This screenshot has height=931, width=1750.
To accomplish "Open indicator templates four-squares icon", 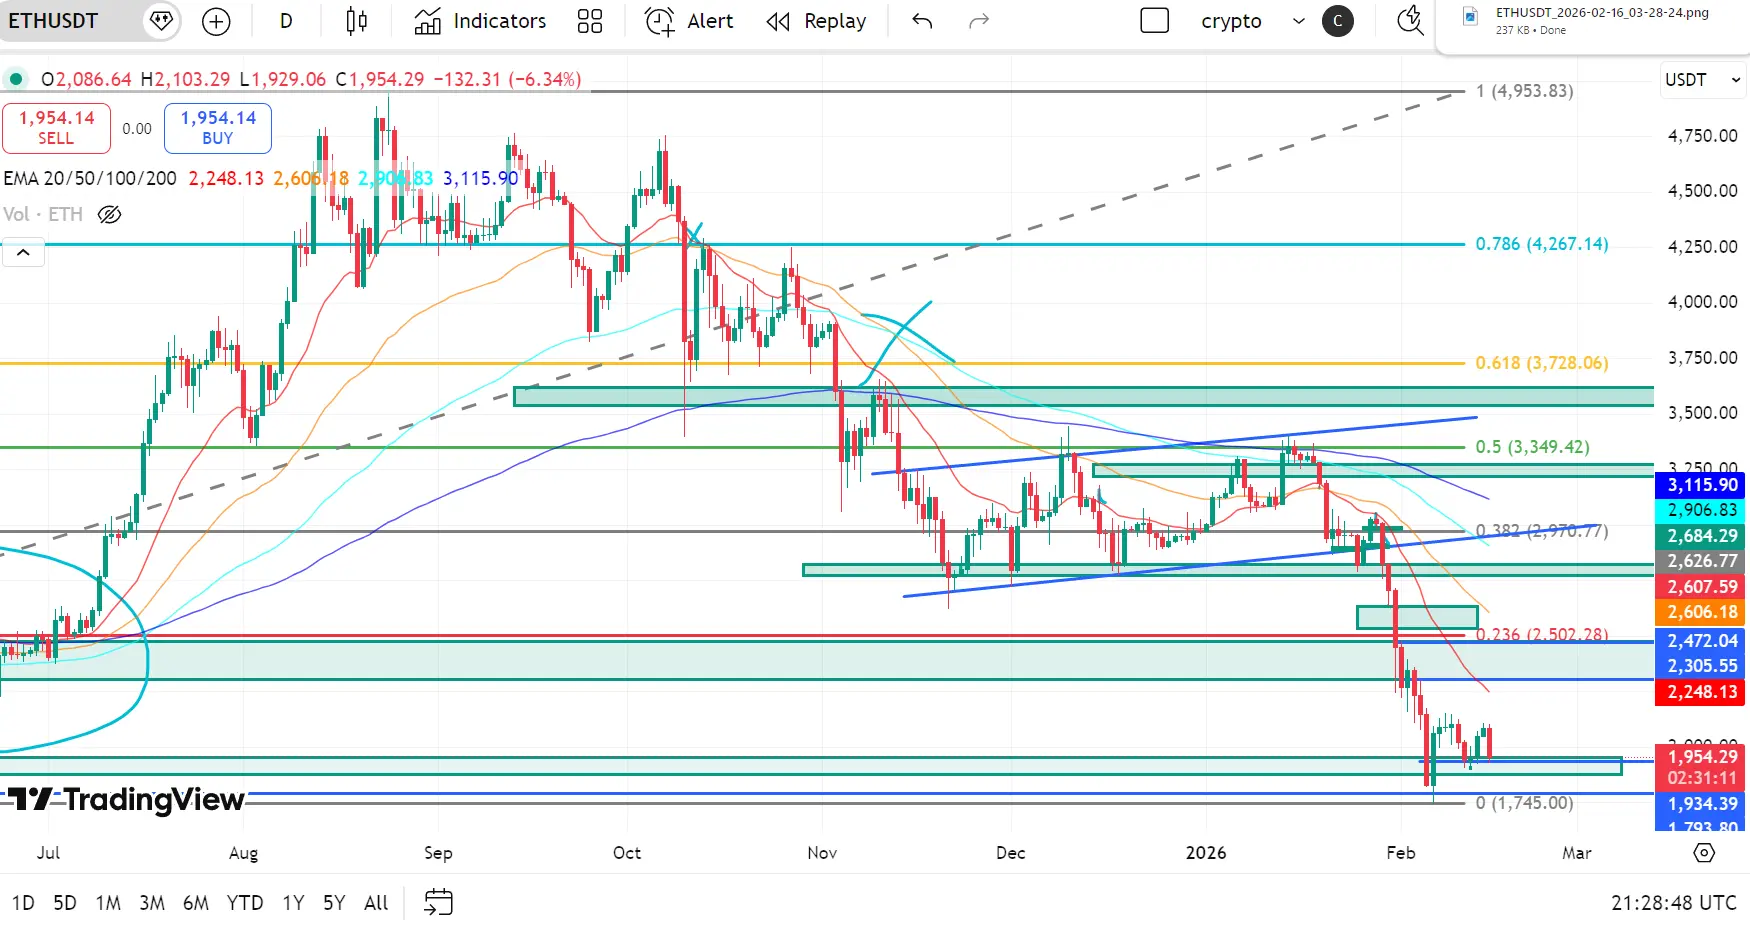I will pos(590,21).
